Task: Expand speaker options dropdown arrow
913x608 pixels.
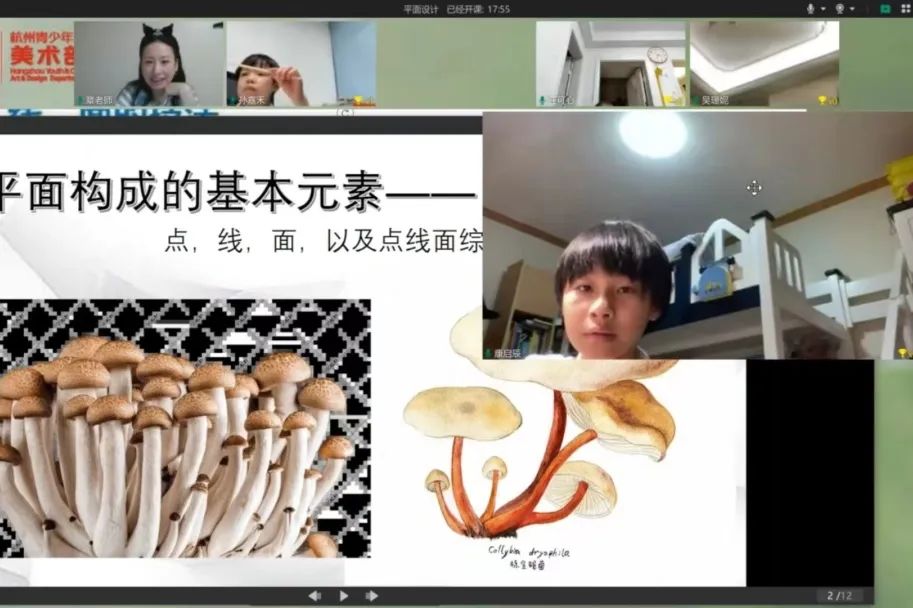Action: coord(851,9)
